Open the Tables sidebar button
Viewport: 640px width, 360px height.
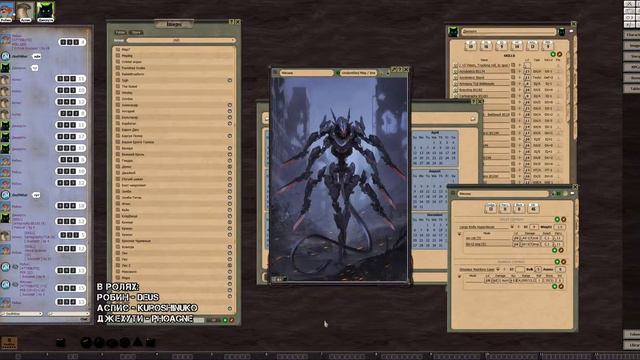click(632, 88)
